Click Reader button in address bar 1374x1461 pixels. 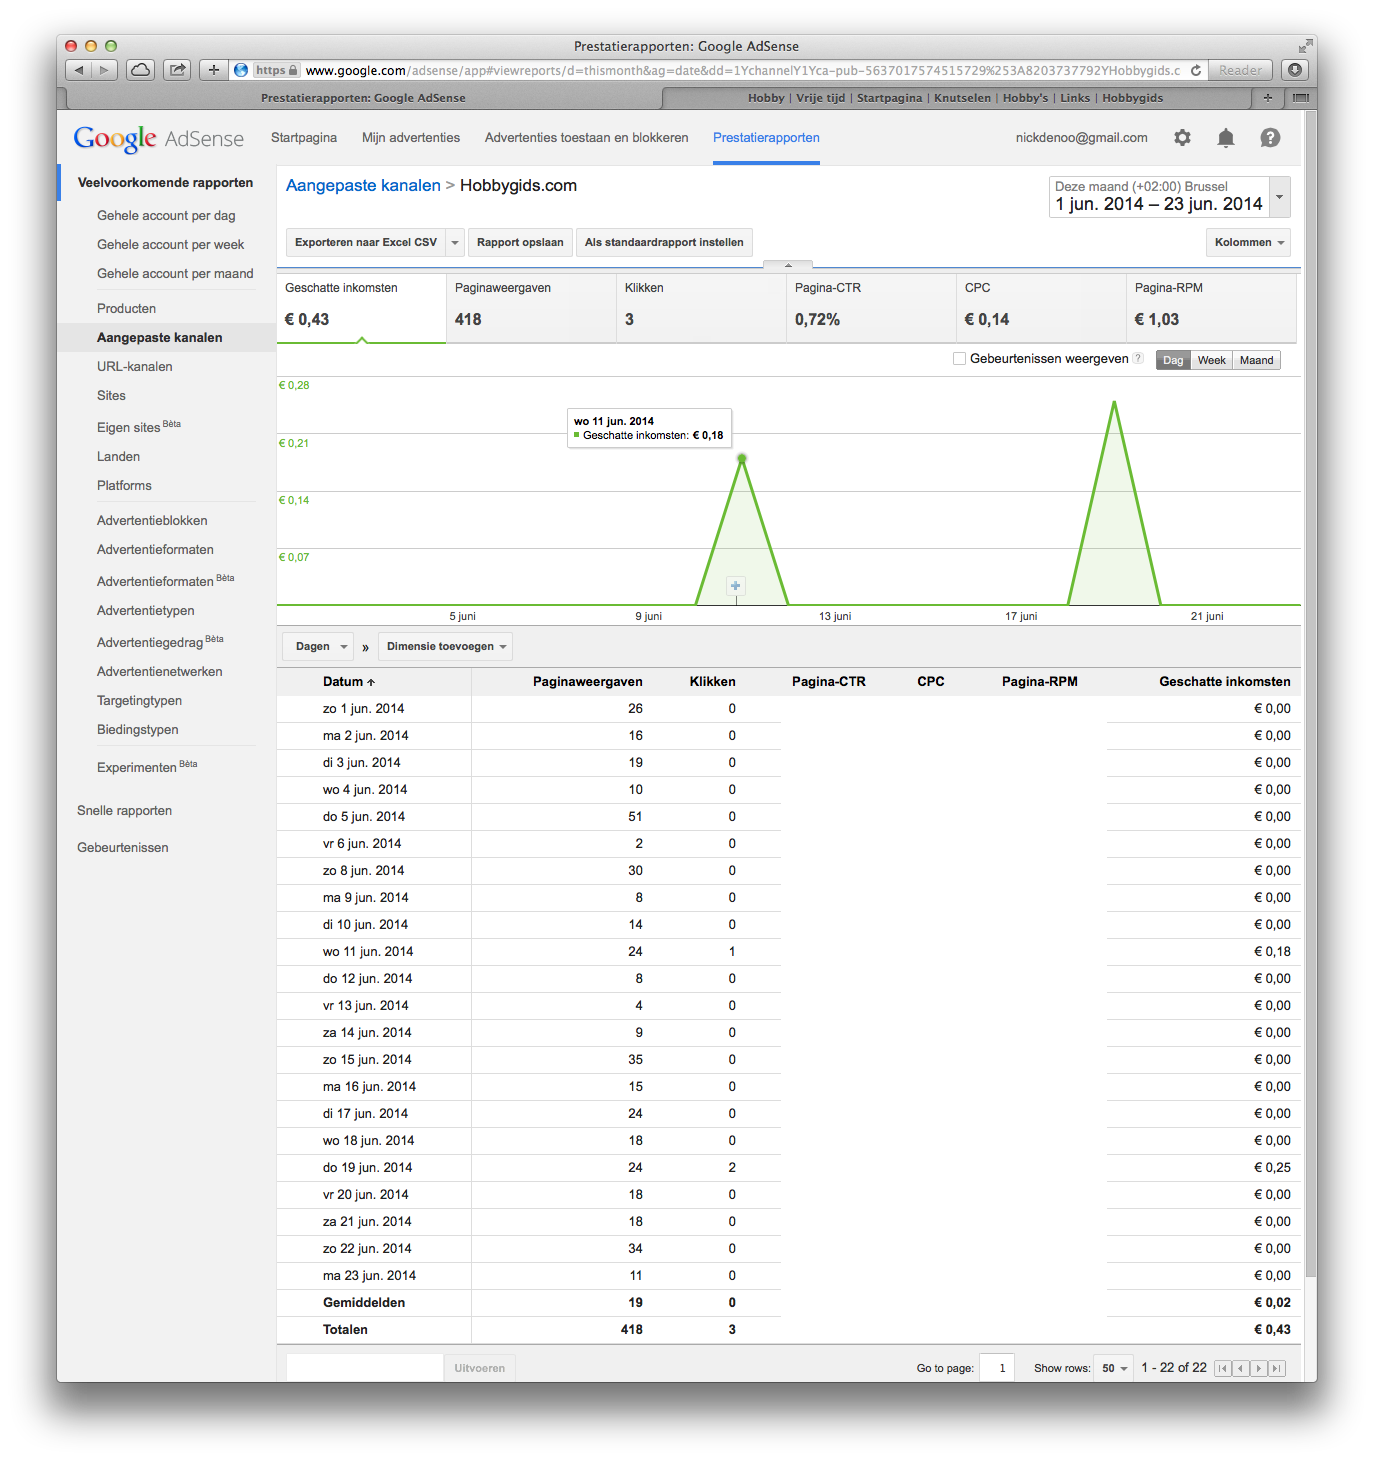click(x=1240, y=70)
